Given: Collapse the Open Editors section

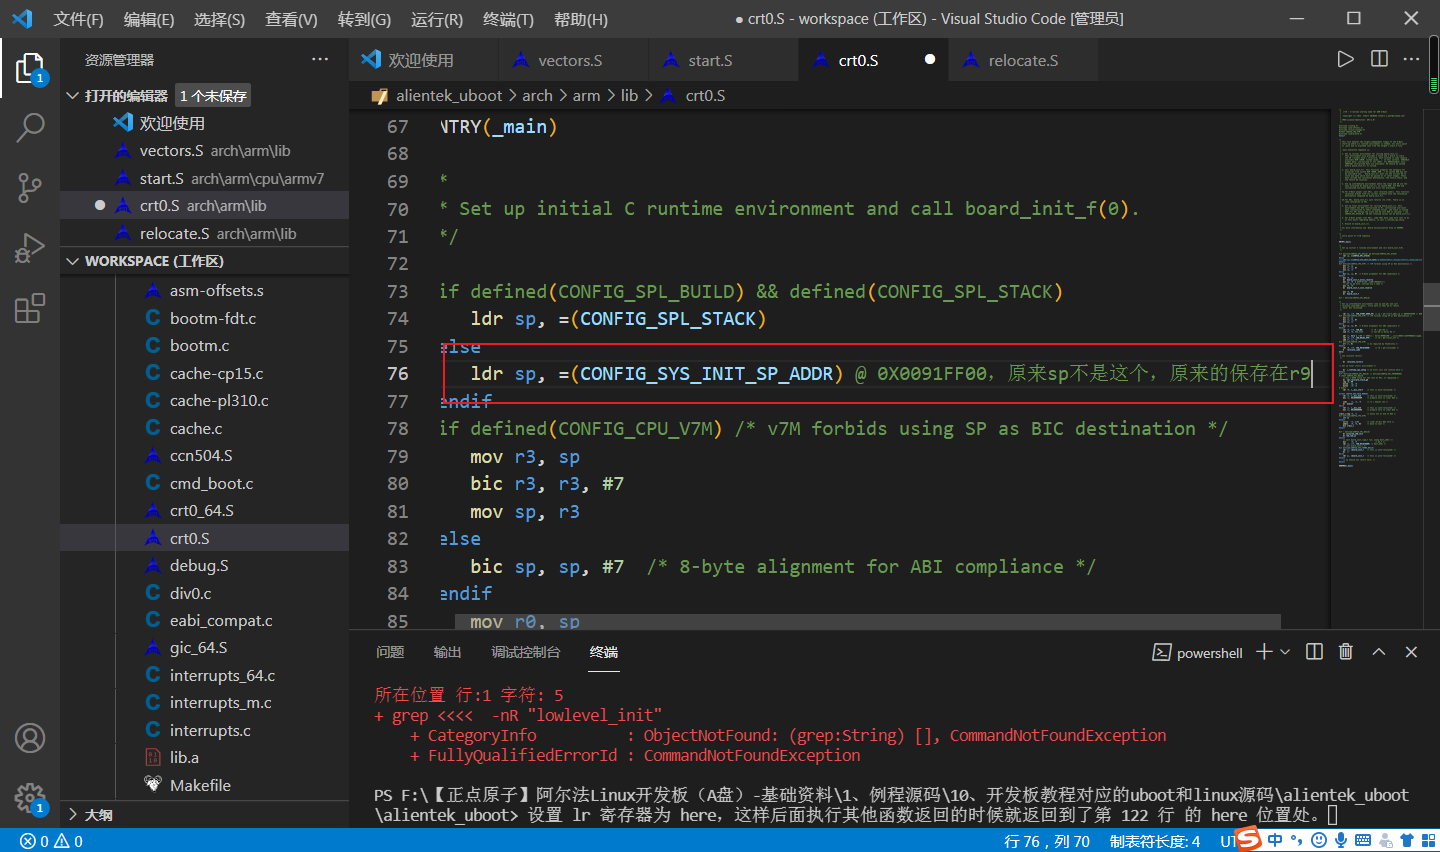Looking at the screenshot, I should point(72,96).
